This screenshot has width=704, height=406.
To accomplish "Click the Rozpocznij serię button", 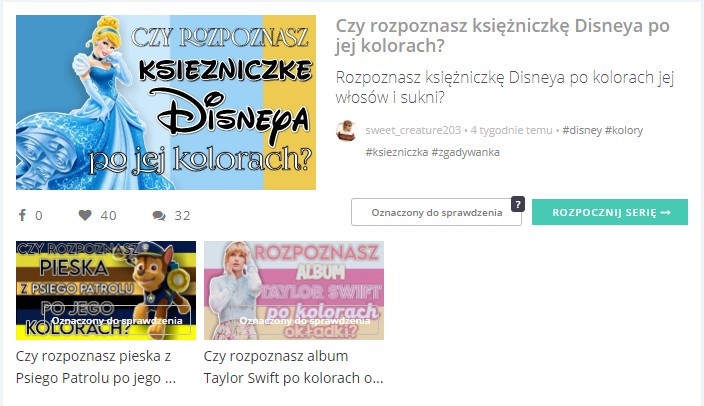I will point(610,212).
